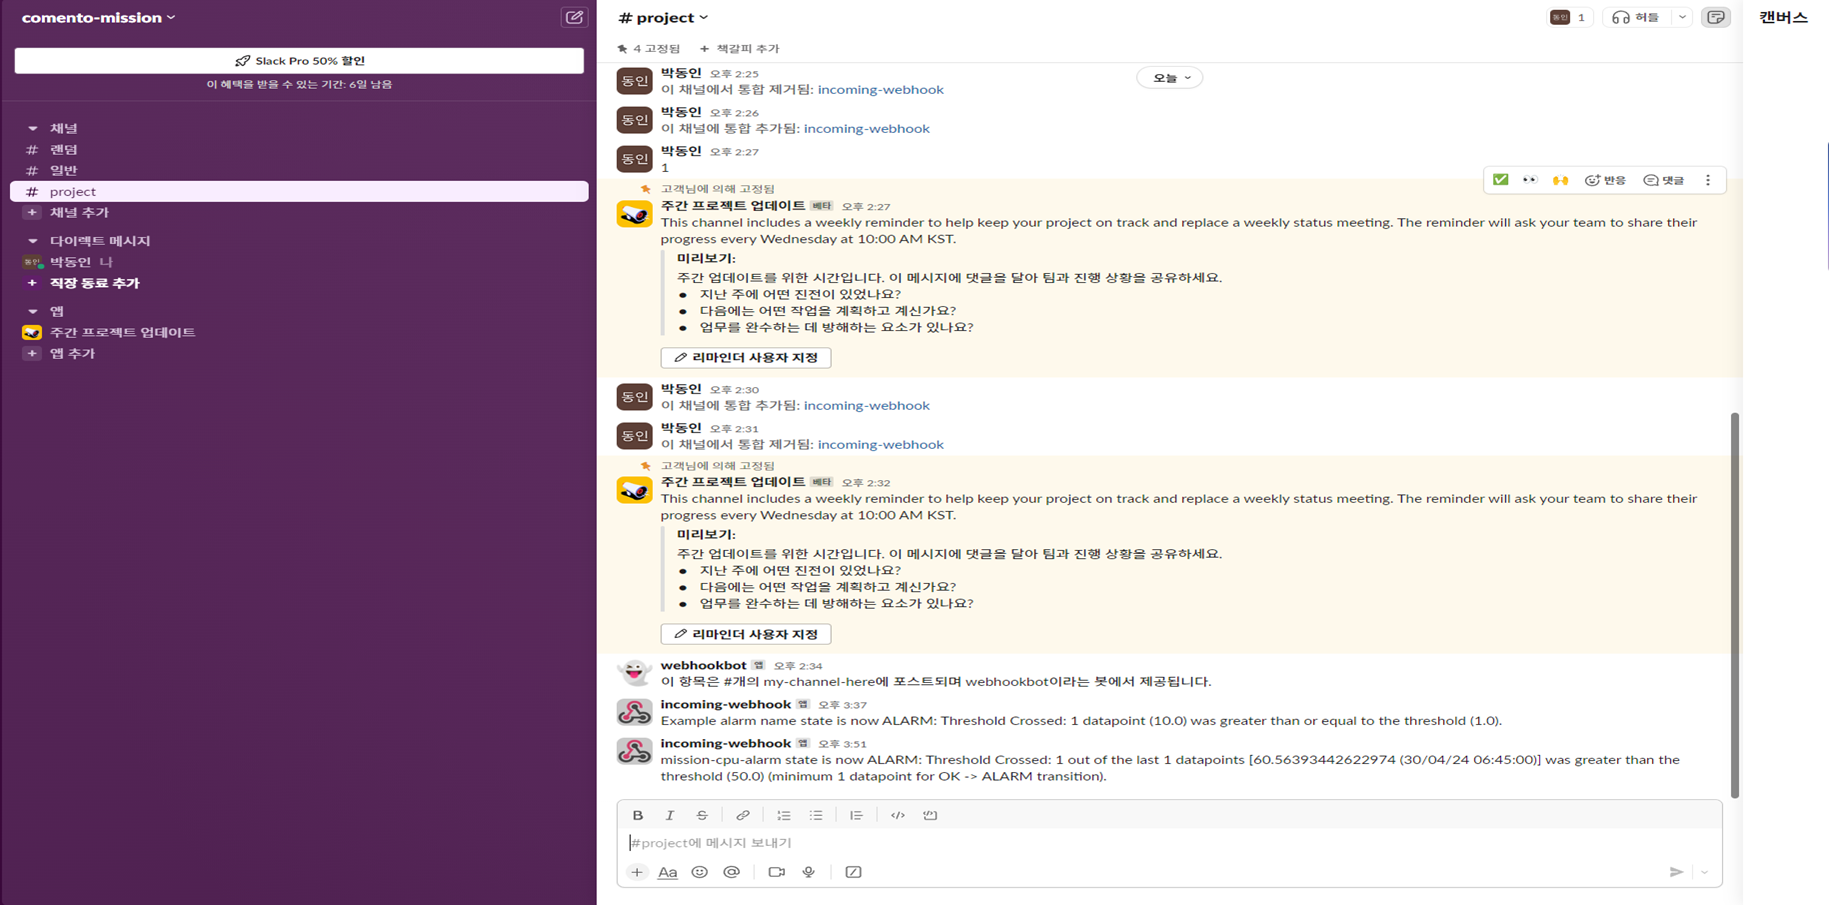The height and width of the screenshot is (905, 1829).
Task: Click message input field for #project
Action: [x=1169, y=843]
